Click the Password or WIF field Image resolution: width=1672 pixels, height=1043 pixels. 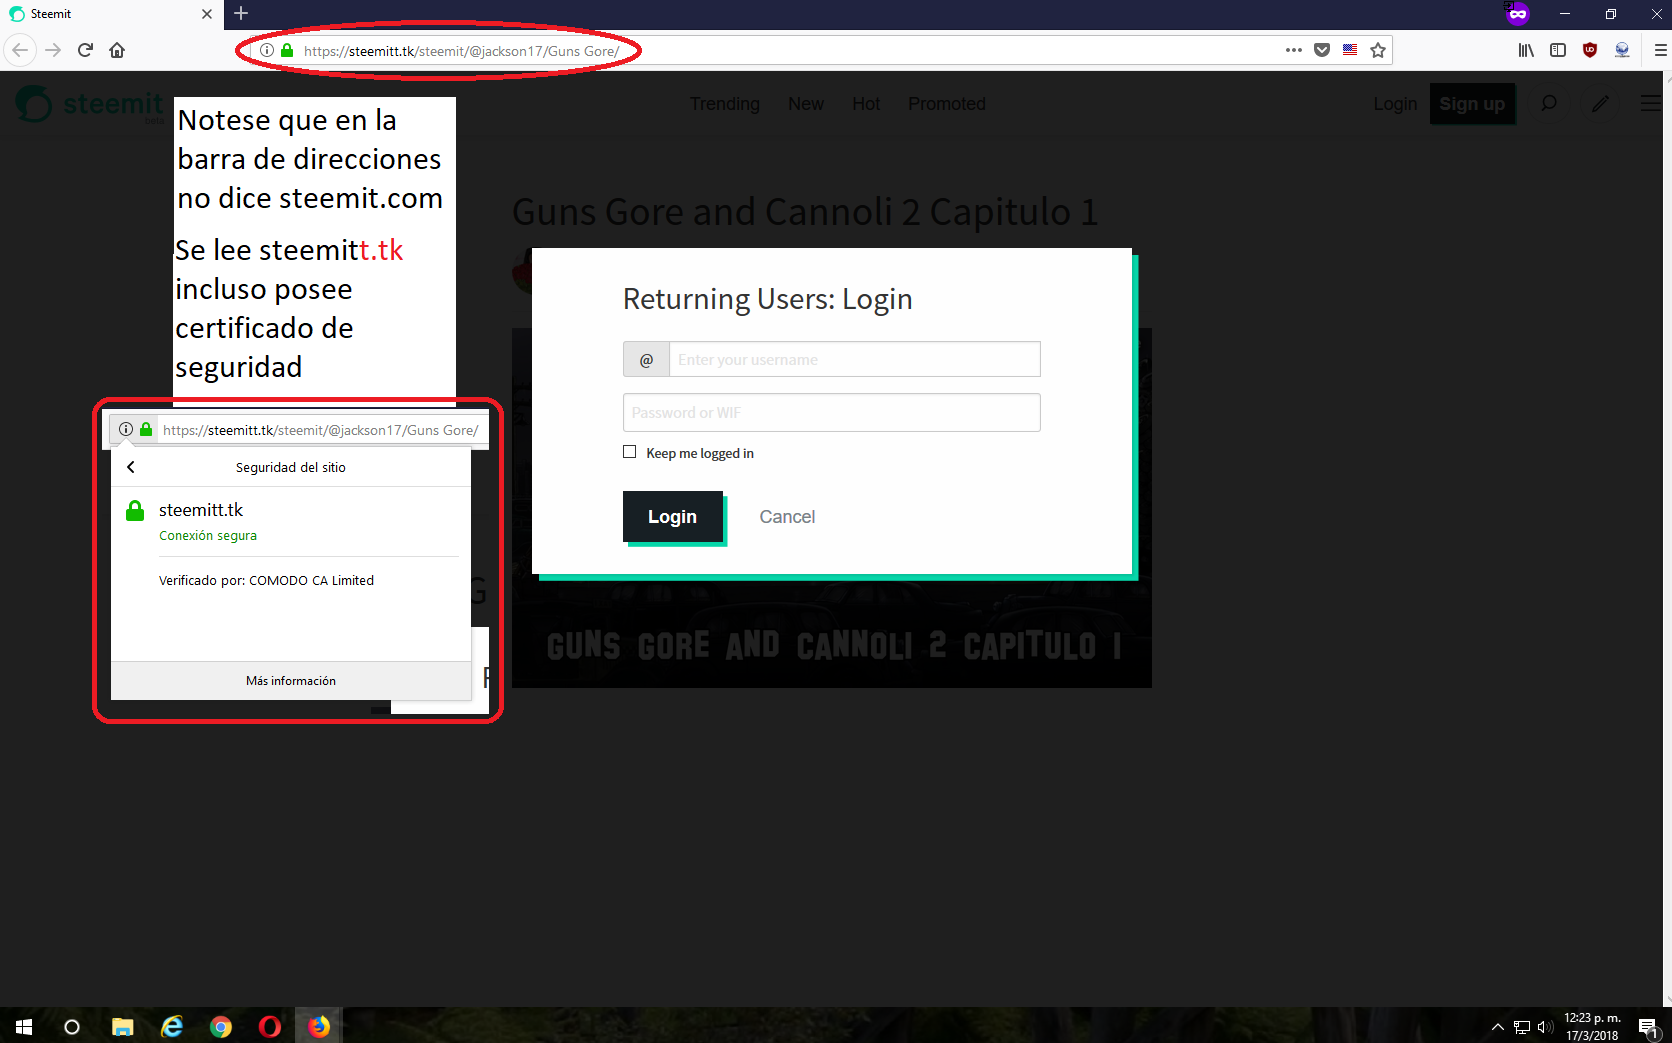point(832,412)
